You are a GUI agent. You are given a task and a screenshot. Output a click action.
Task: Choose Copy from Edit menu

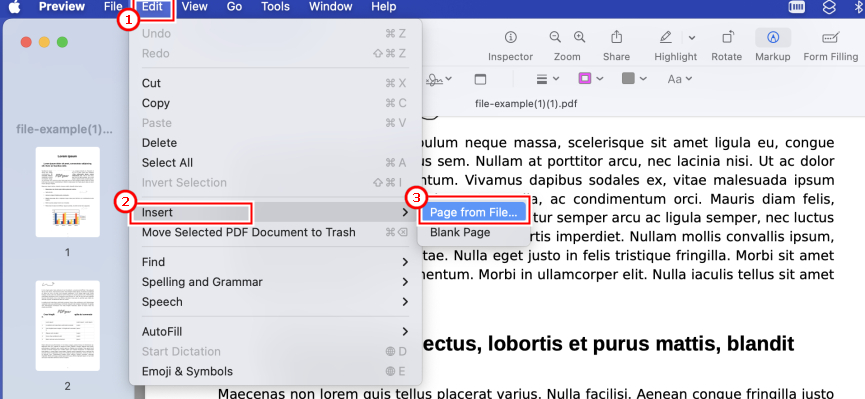[275, 103]
